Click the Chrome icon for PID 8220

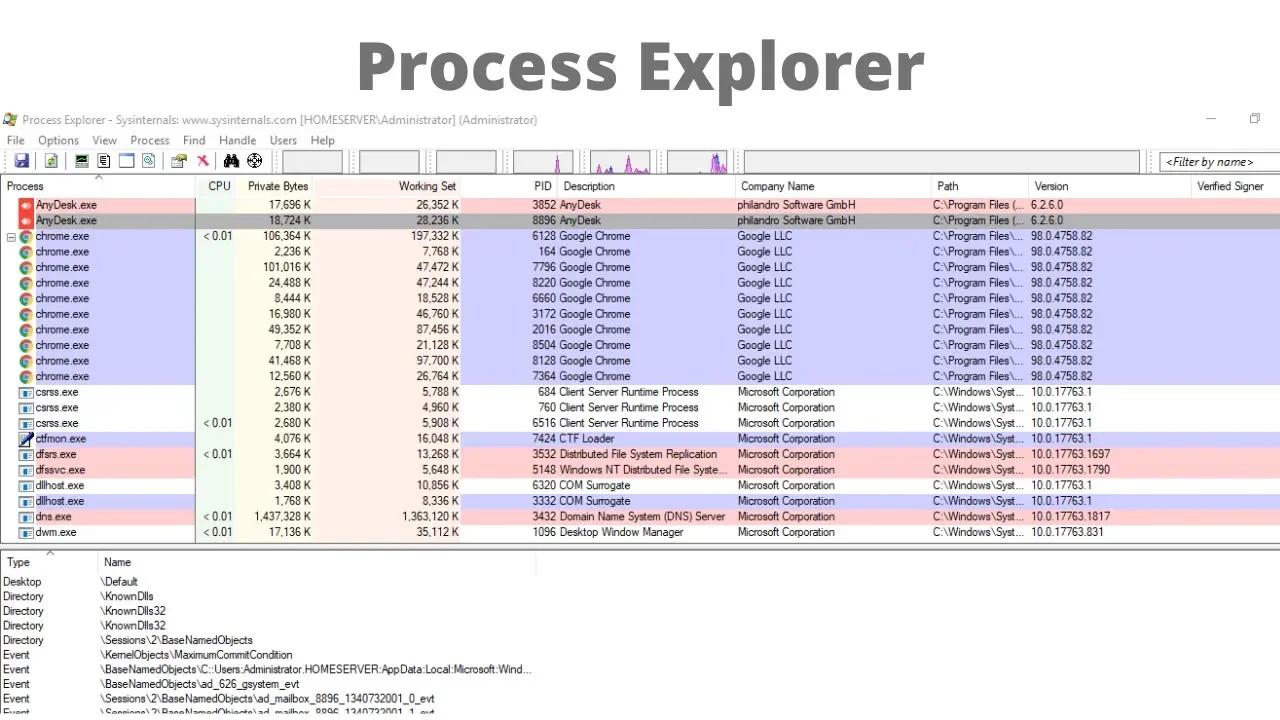click(27, 283)
